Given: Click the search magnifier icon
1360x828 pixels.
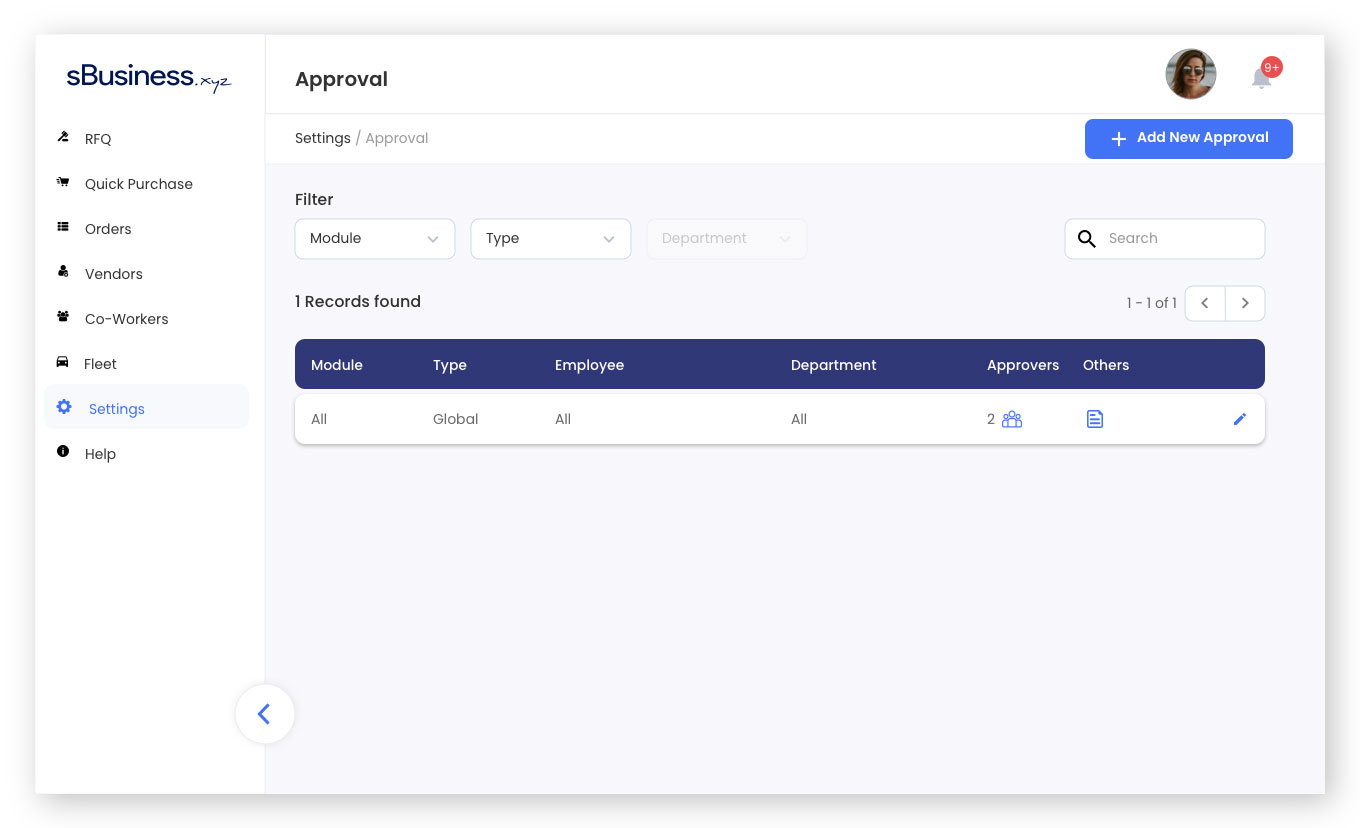Looking at the screenshot, I should coord(1087,239).
